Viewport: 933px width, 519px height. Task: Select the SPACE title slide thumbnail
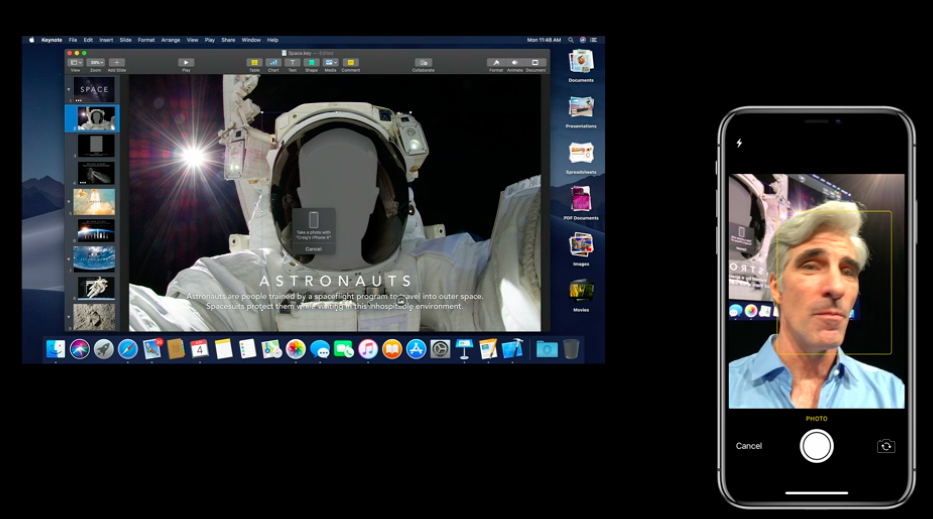point(94,89)
